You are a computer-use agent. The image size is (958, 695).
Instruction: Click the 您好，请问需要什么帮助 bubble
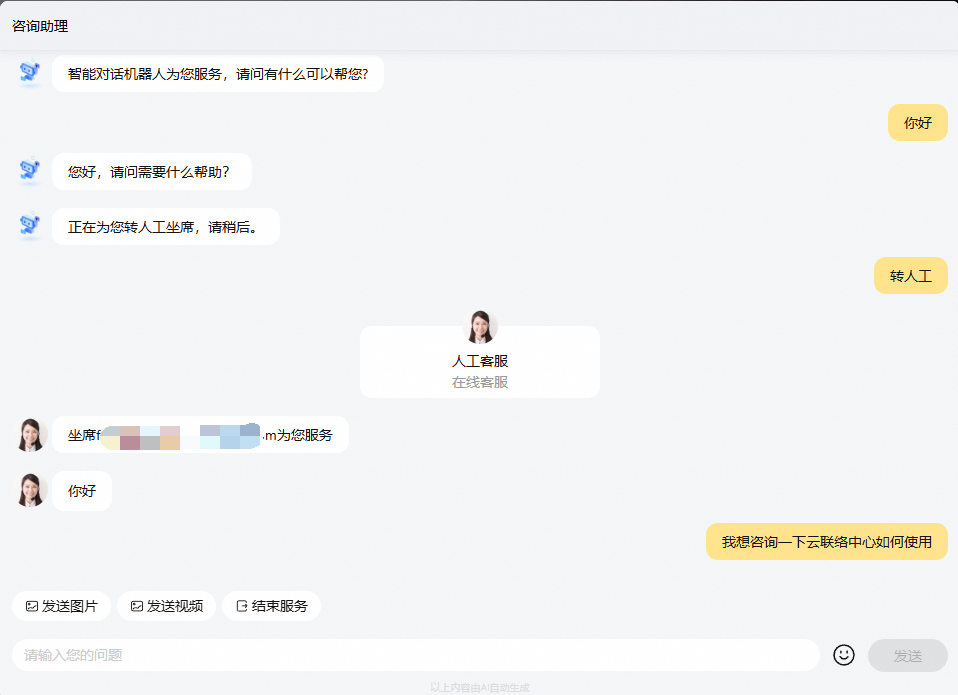click(x=152, y=172)
